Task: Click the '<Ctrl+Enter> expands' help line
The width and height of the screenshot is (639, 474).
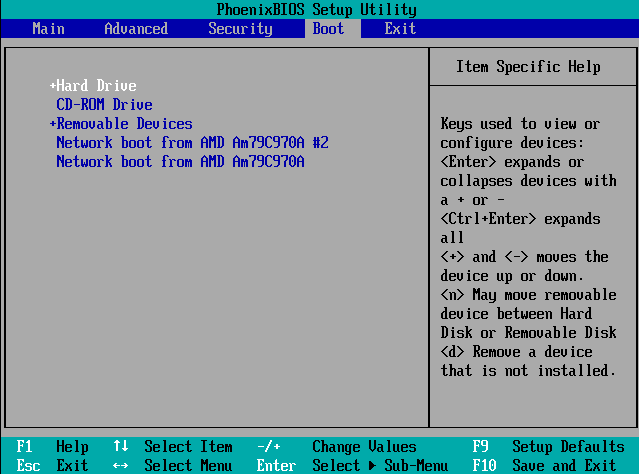Action: (x=520, y=219)
